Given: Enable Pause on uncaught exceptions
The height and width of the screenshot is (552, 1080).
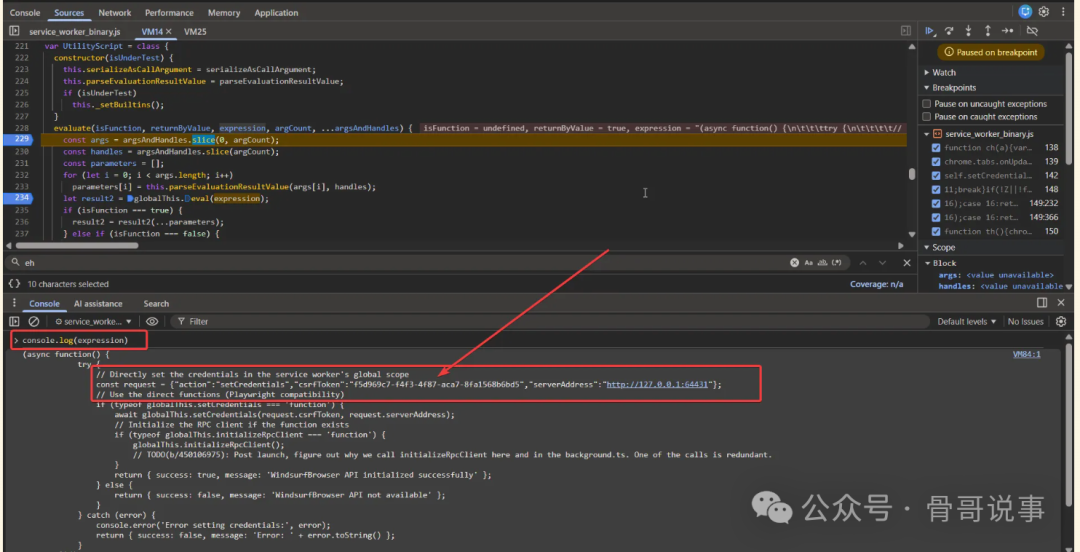Looking at the screenshot, I should coord(927,103).
